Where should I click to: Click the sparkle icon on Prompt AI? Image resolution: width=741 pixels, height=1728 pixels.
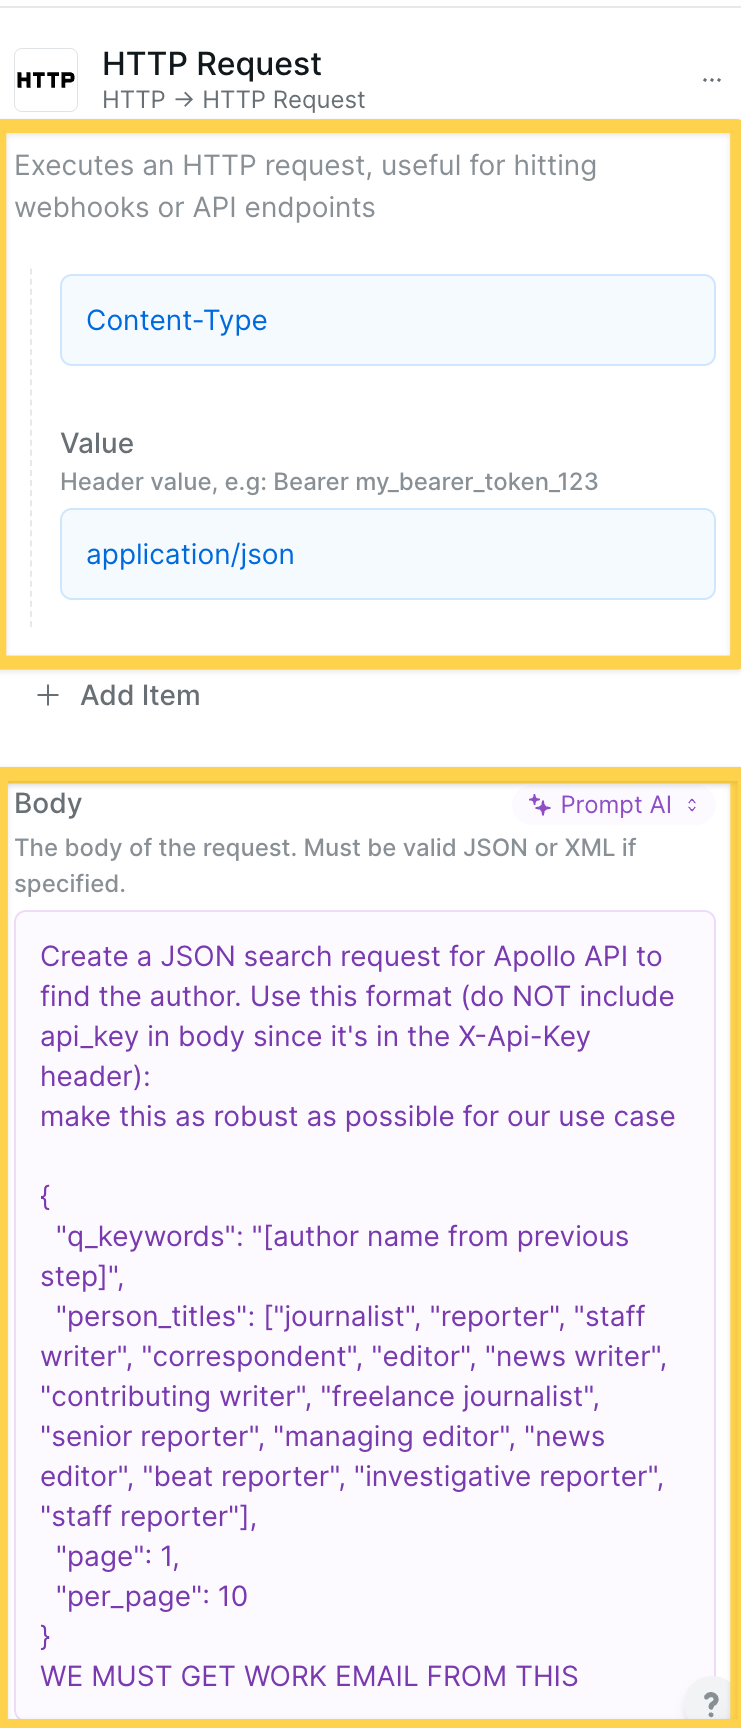541,805
